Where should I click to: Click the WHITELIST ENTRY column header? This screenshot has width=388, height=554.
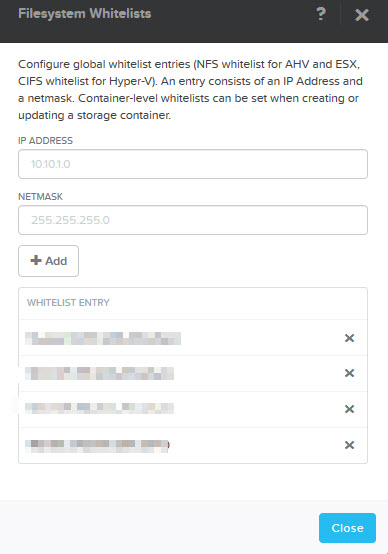tap(68, 303)
